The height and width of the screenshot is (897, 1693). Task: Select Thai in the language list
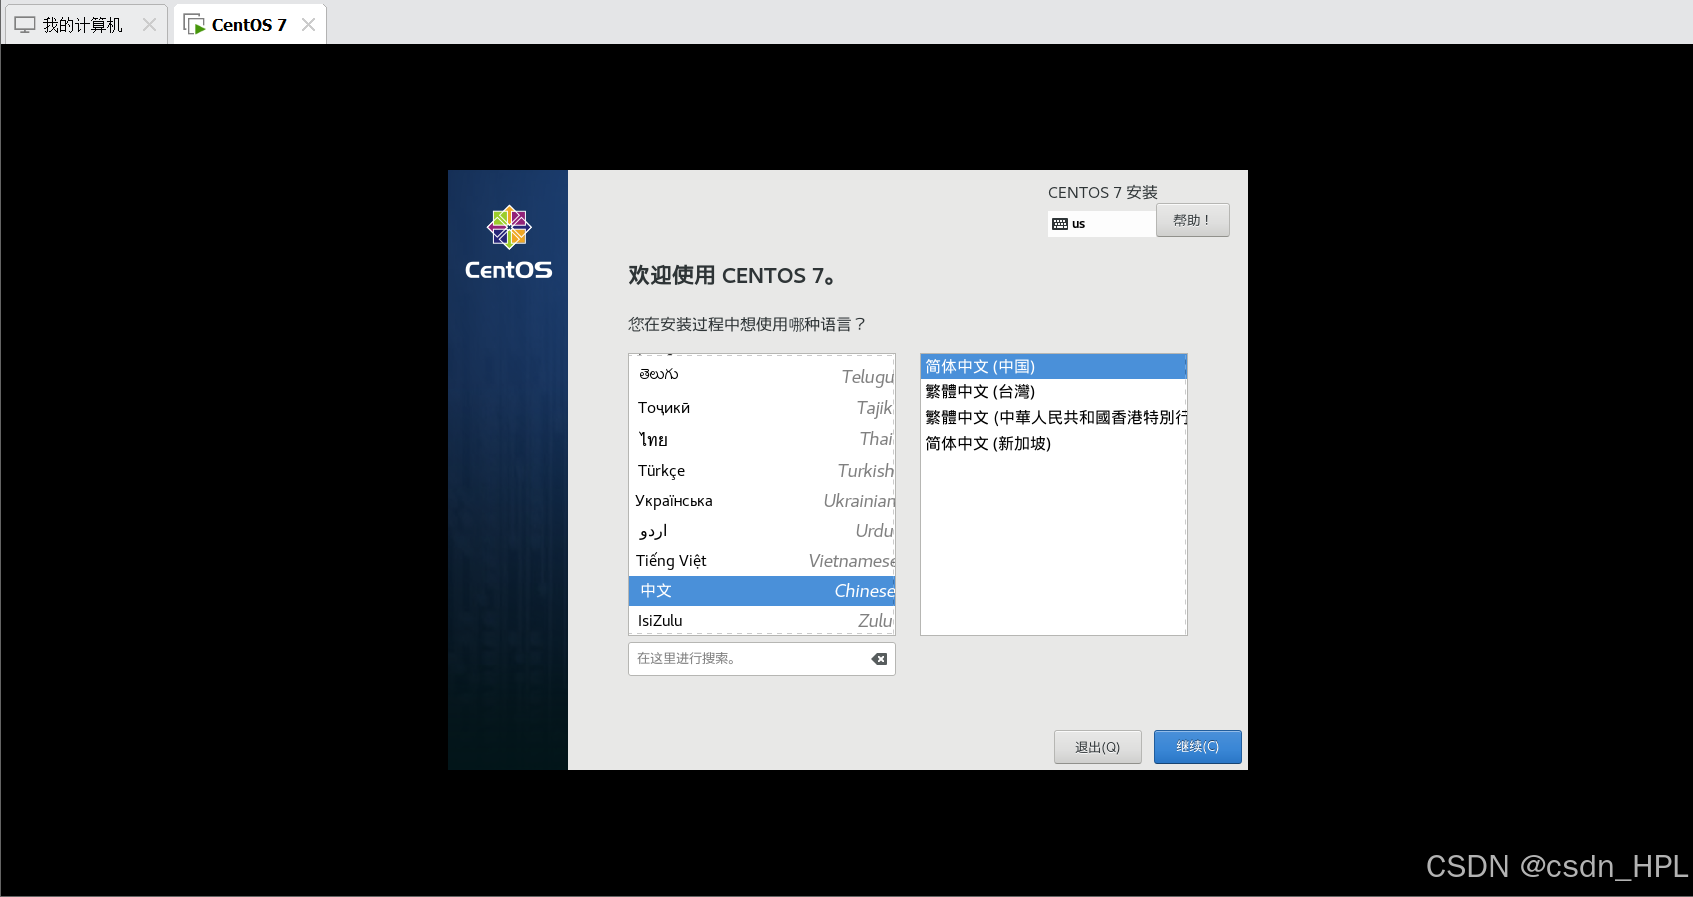(762, 439)
